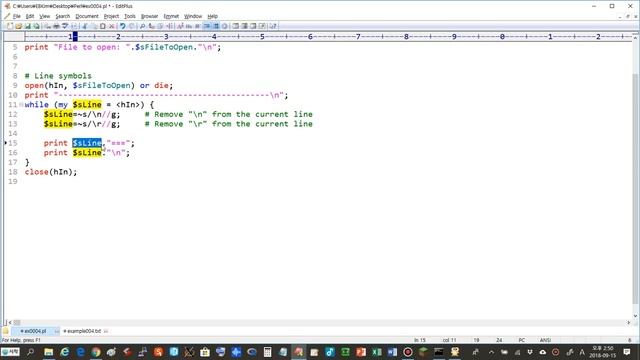The height and width of the screenshot is (360, 640).
Task: Click the Find magnifier toolbar icon
Action: pyautogui.click(x=142, y=26)
